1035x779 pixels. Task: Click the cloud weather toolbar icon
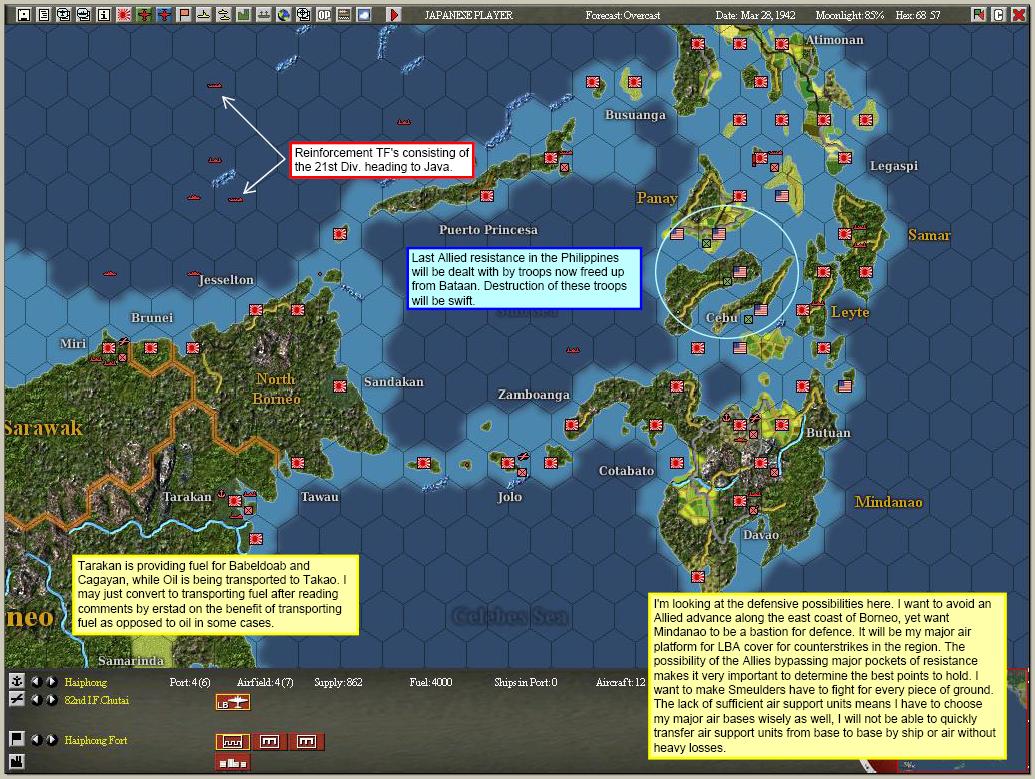pyautogui.click(x=364, y=15)
